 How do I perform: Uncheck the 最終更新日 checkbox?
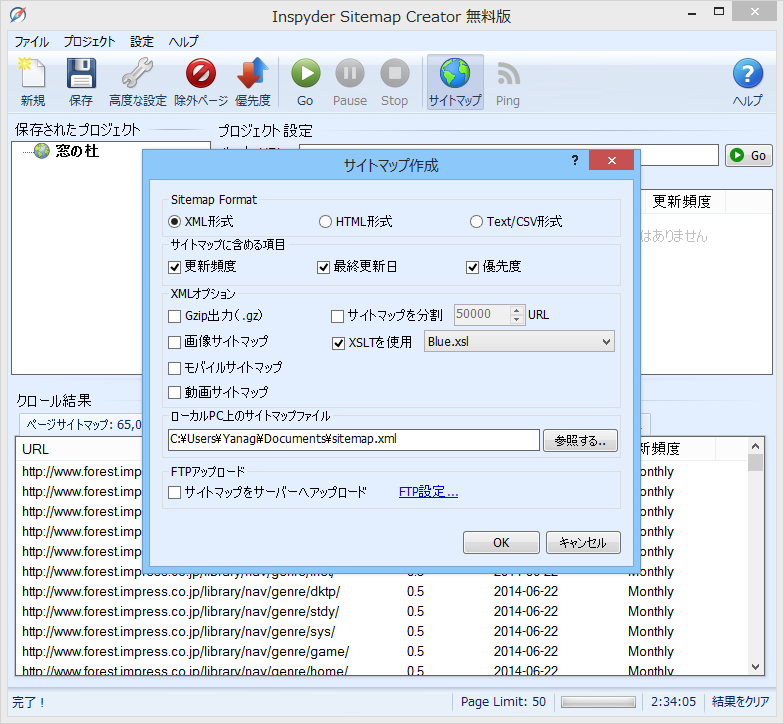tap(324, 268)
